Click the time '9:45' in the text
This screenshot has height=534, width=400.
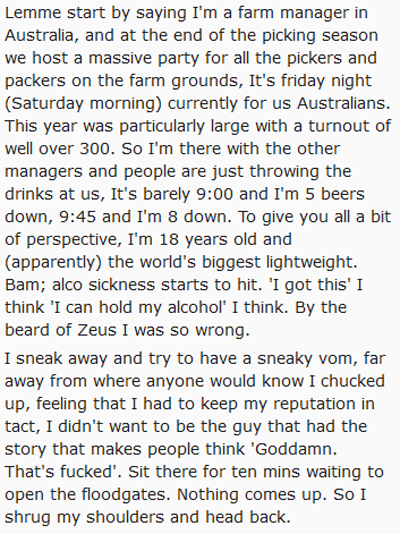[x=78, y=217]
